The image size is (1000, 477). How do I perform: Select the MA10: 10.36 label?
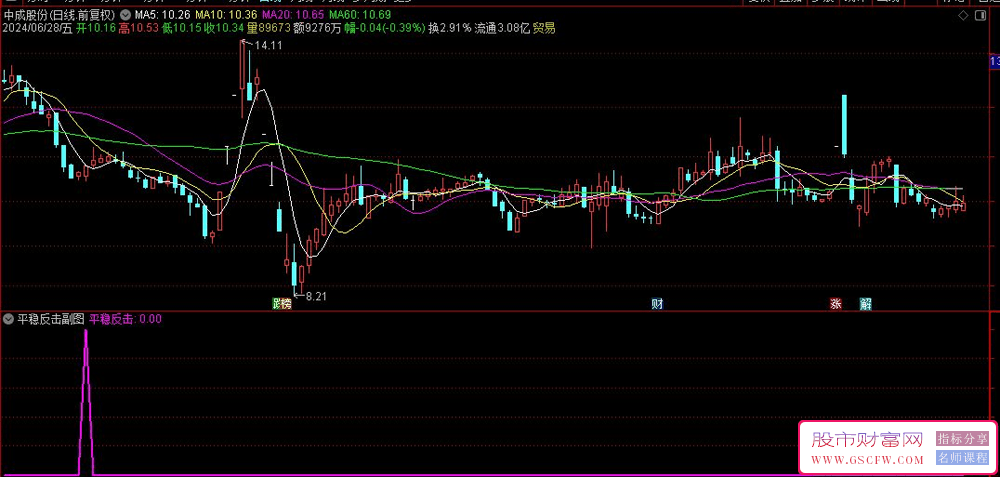tap(226, 15)
